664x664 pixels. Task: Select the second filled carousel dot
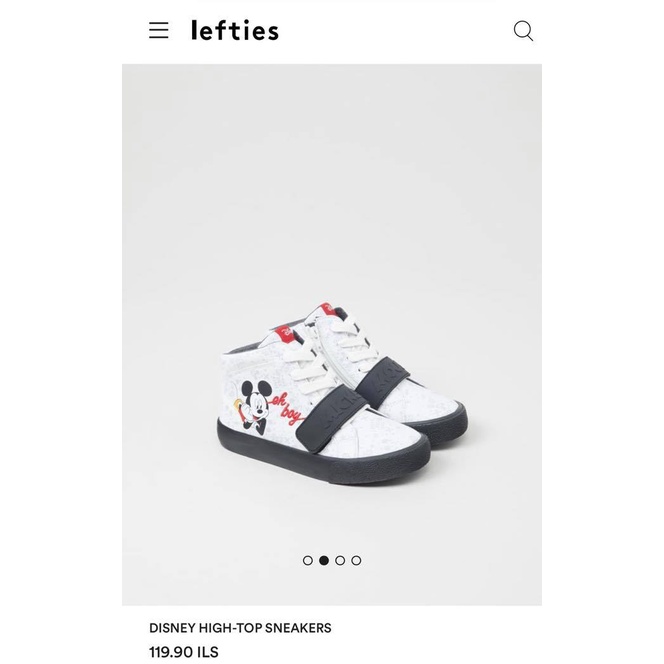[324, 560]
